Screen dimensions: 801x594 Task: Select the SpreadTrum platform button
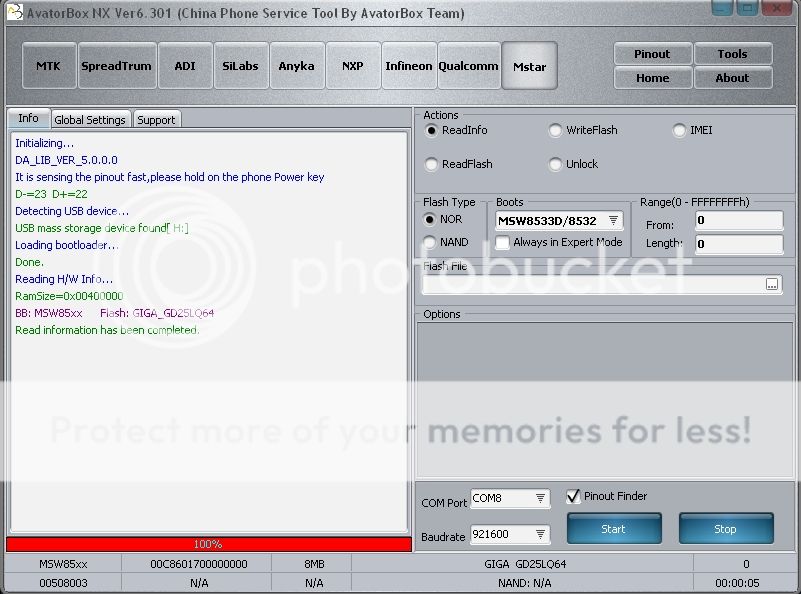[x=116, y=66]
